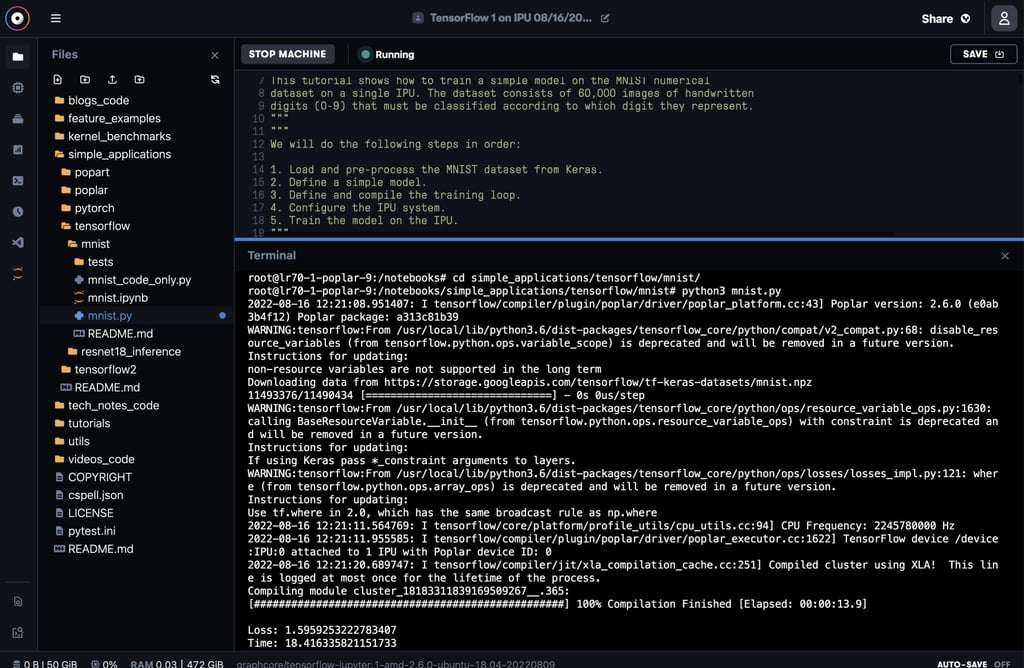1024x668 pixels.
Task: Expand the pytorch folder
Action: click(88, 208)
